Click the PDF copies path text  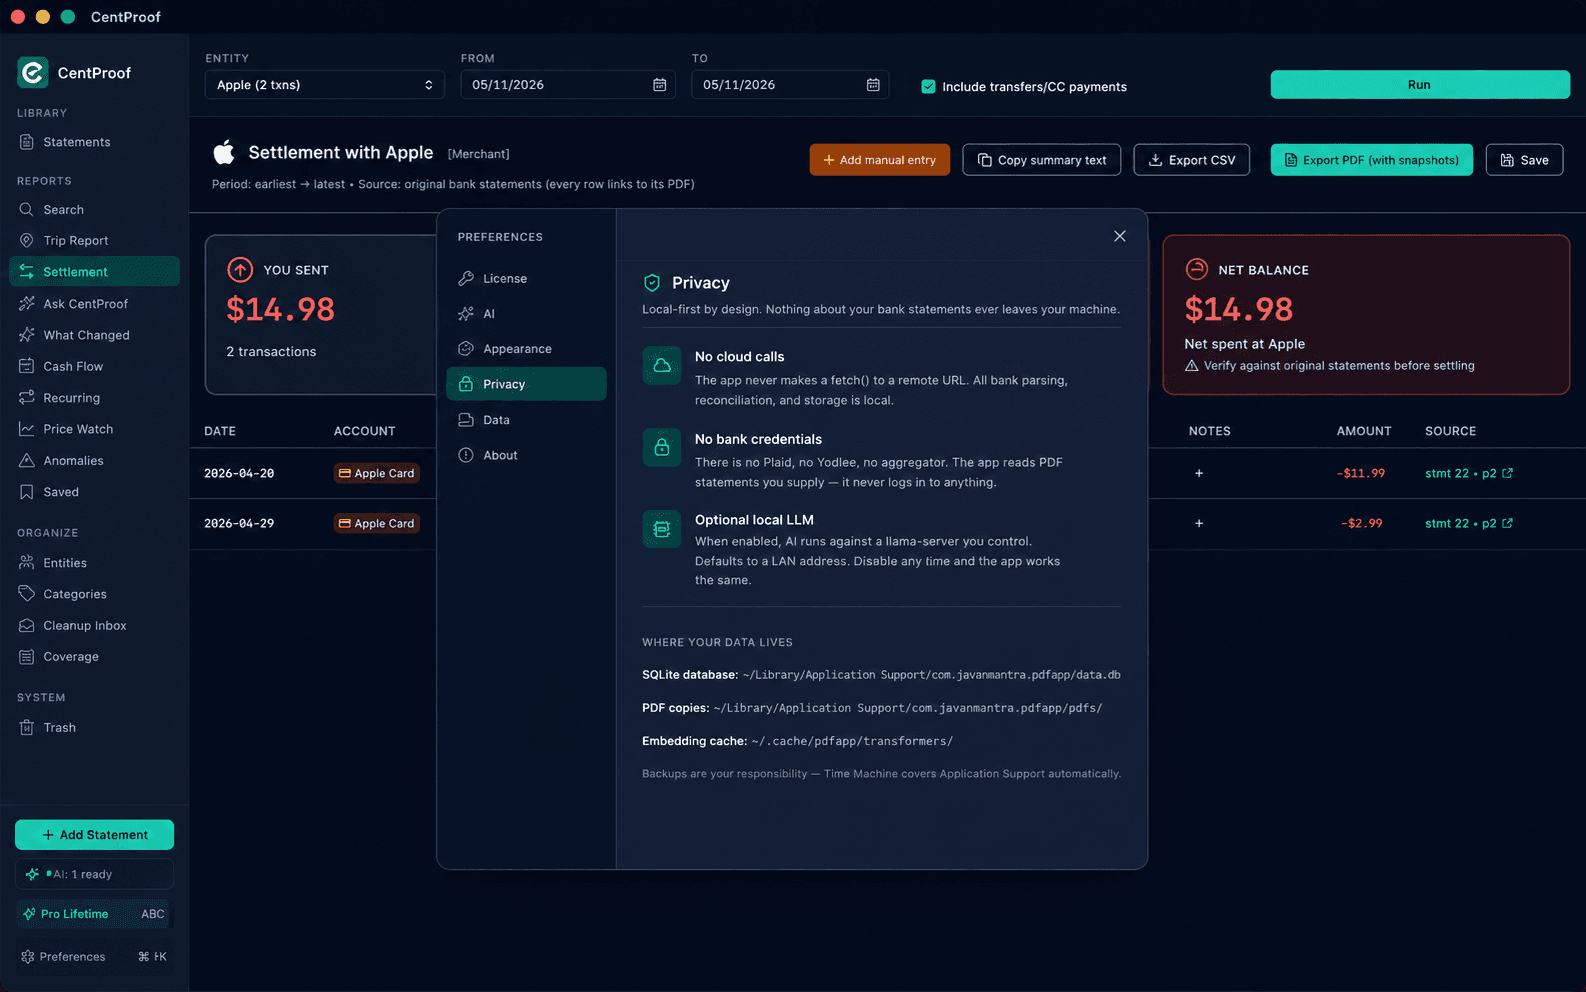(x=908, y=708)
